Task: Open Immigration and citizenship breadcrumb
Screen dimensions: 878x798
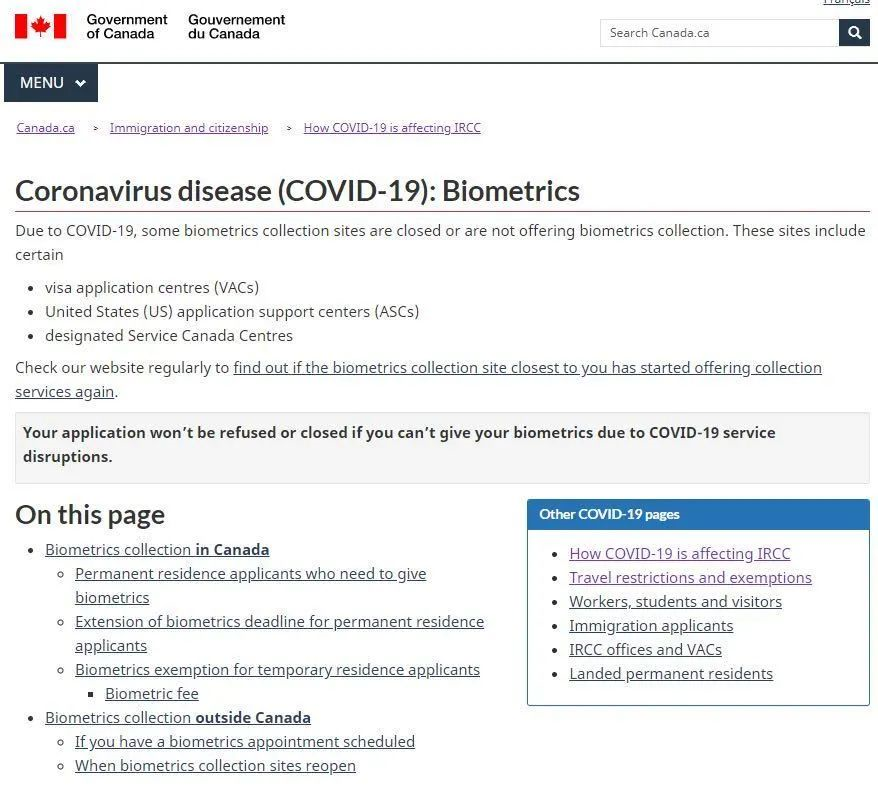Action: 189,128
